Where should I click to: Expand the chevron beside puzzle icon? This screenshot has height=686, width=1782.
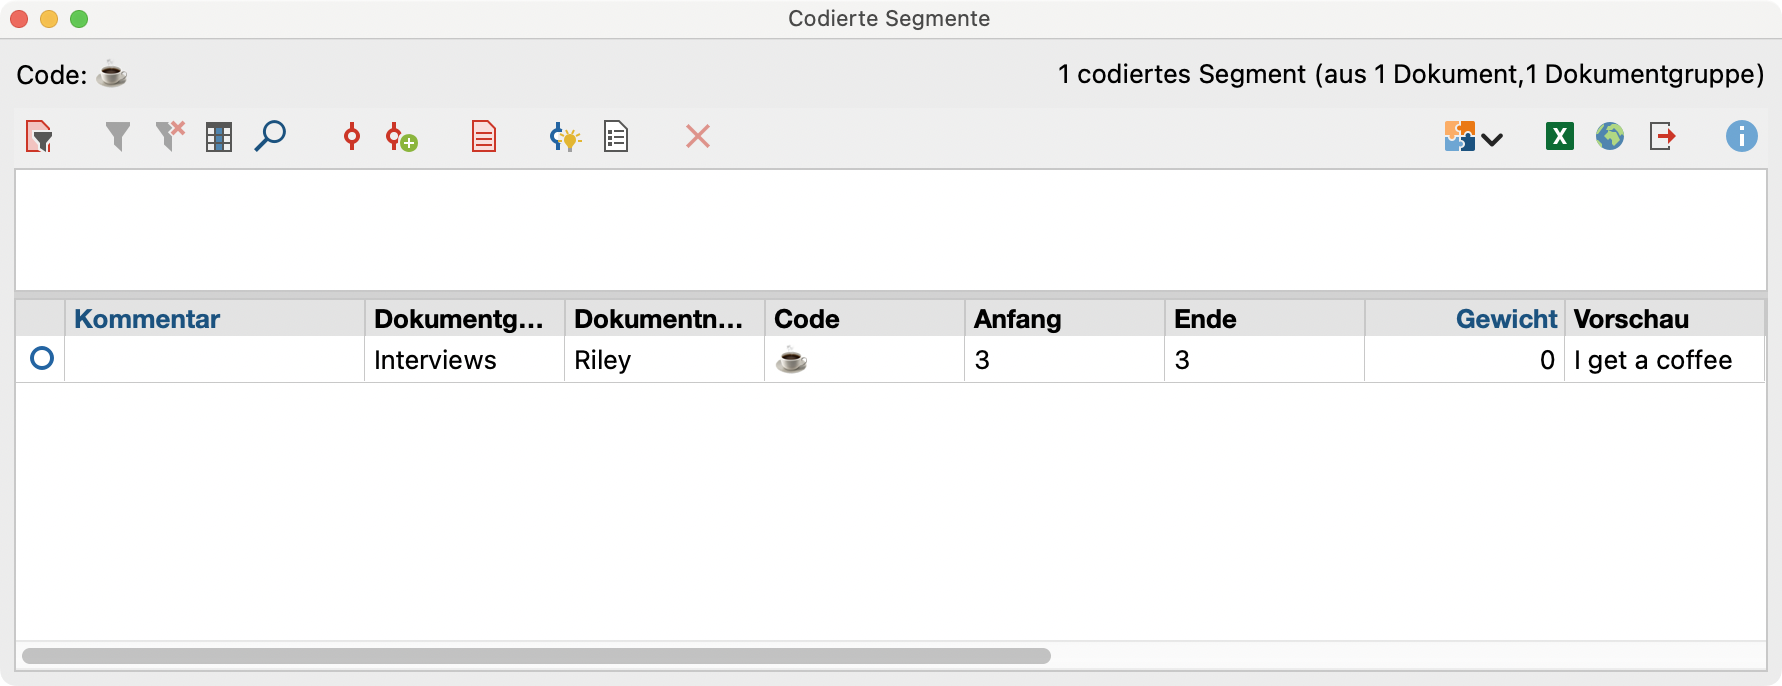pos(1492,139)
